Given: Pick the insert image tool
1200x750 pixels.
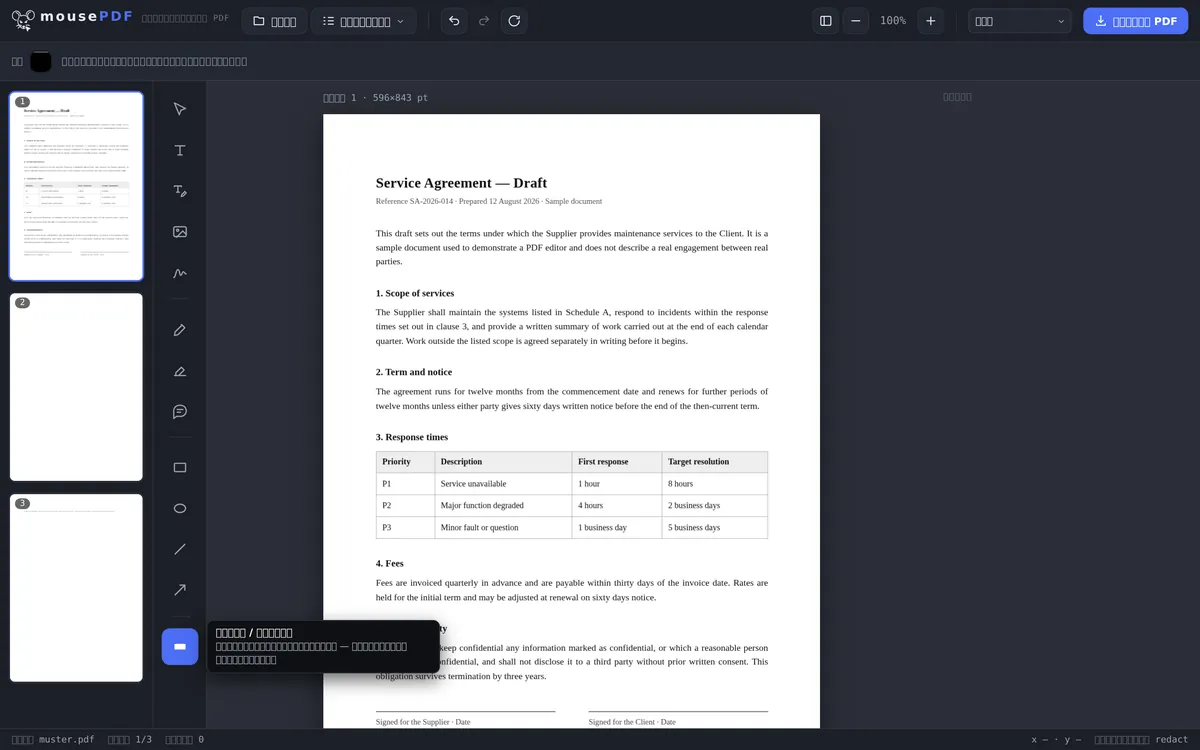Looking at the screenshot, I should coord(180,232).
